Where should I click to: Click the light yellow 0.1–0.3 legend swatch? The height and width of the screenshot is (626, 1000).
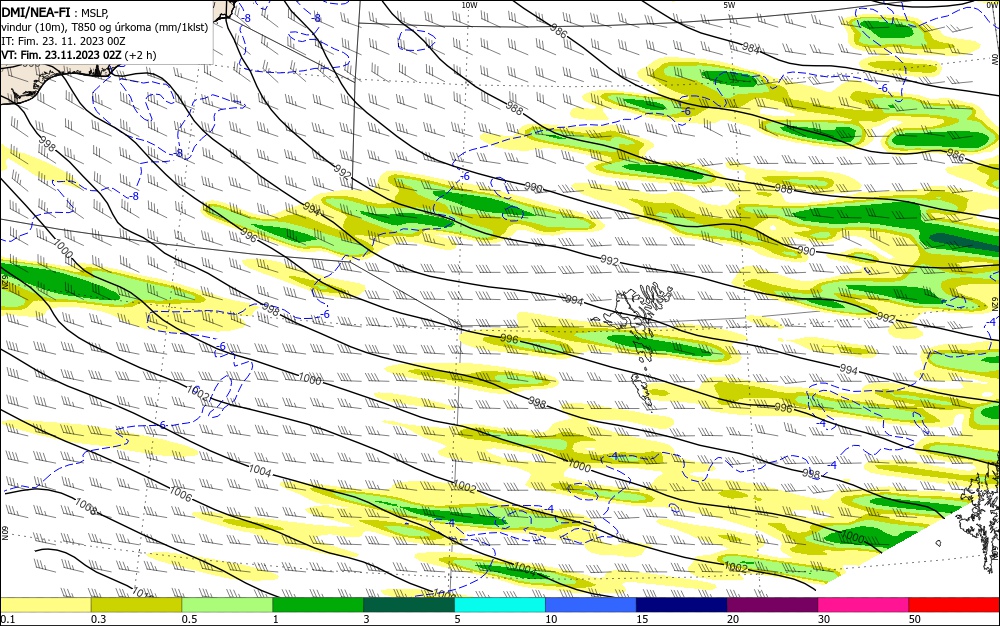coord(45,605)
